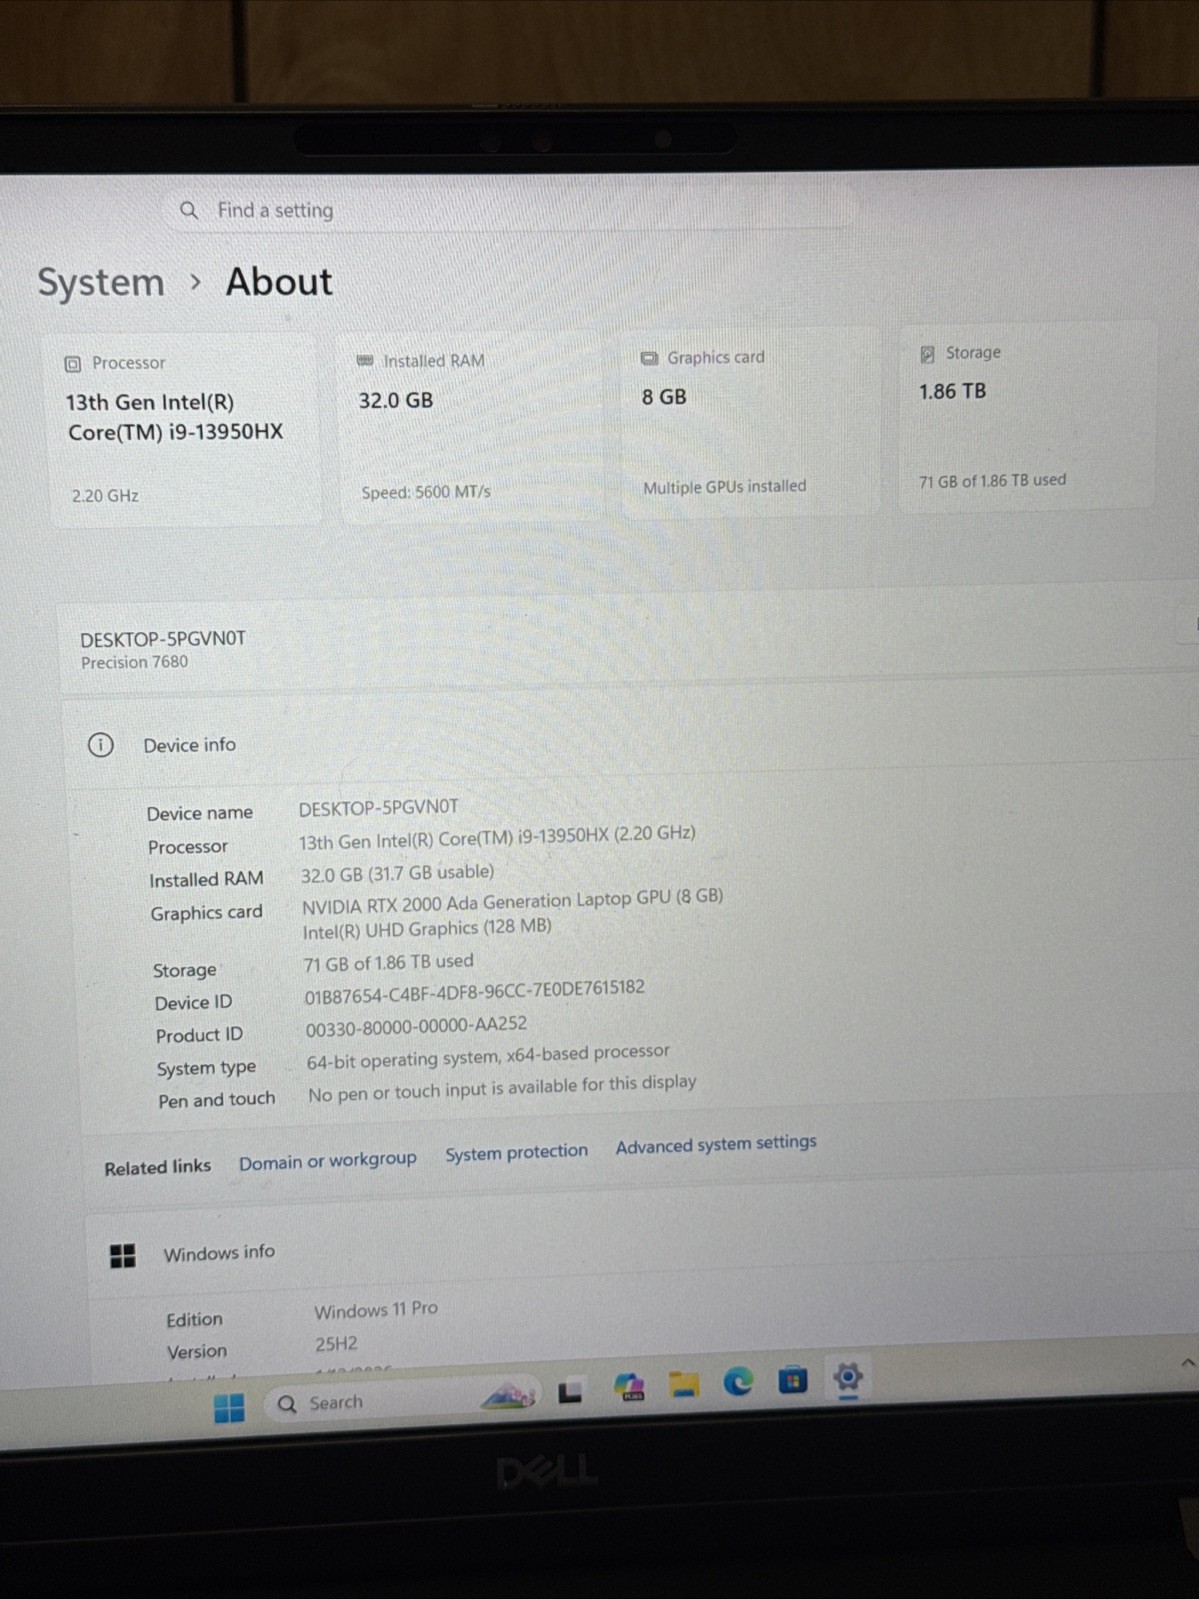Viewport: 1199px width, 1599px height.
Task: Click the Storage drive icon
Action: pyautogui.click(x=927, y=354)
